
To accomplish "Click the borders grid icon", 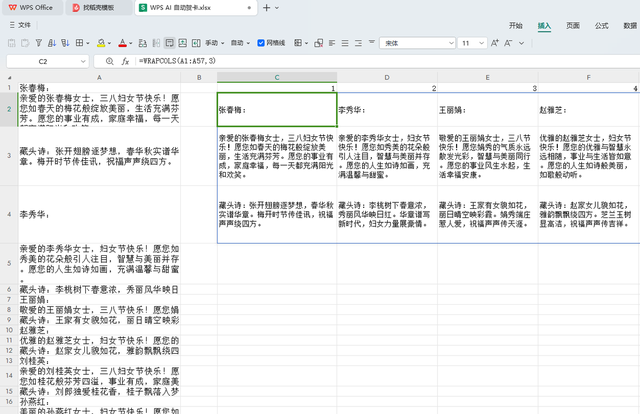I will 80,43.
